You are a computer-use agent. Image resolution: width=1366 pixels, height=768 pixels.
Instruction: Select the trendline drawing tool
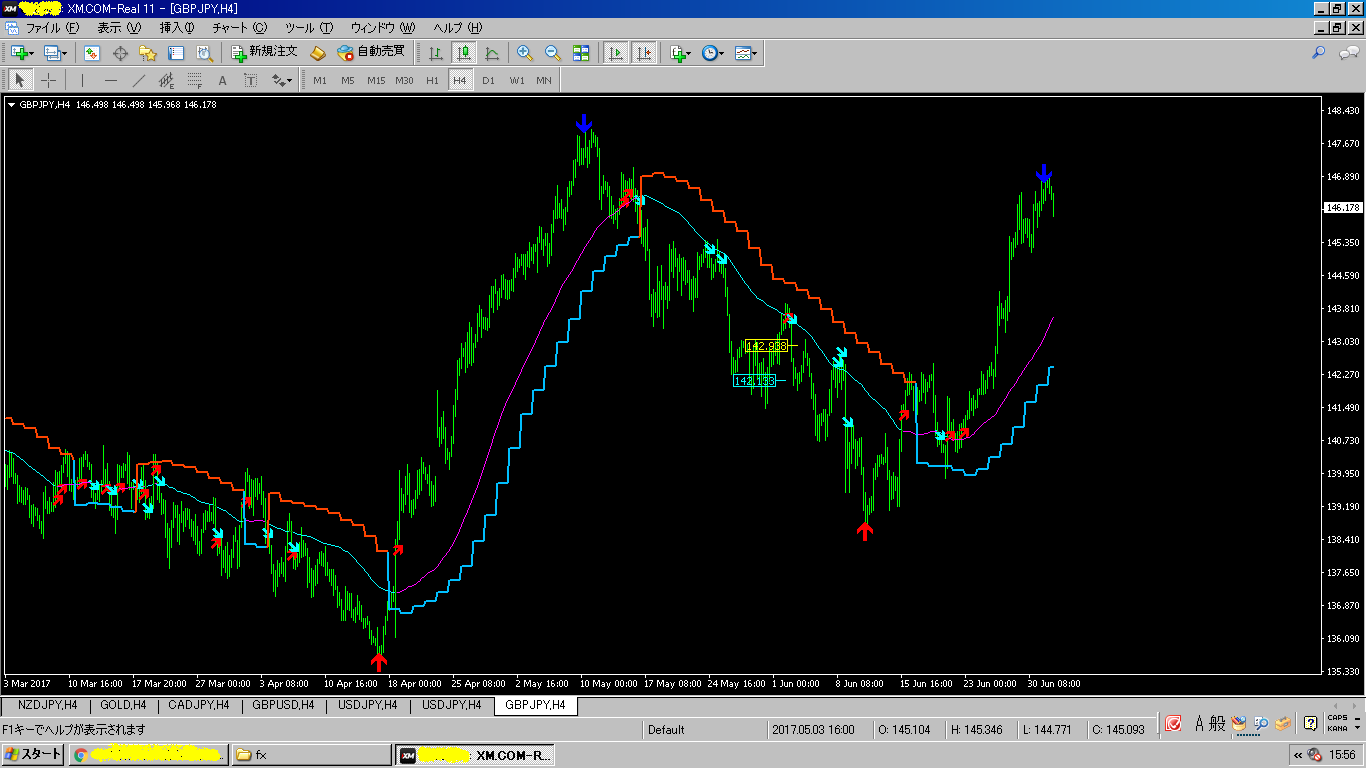pyautogui.click(x=138, y=80)
